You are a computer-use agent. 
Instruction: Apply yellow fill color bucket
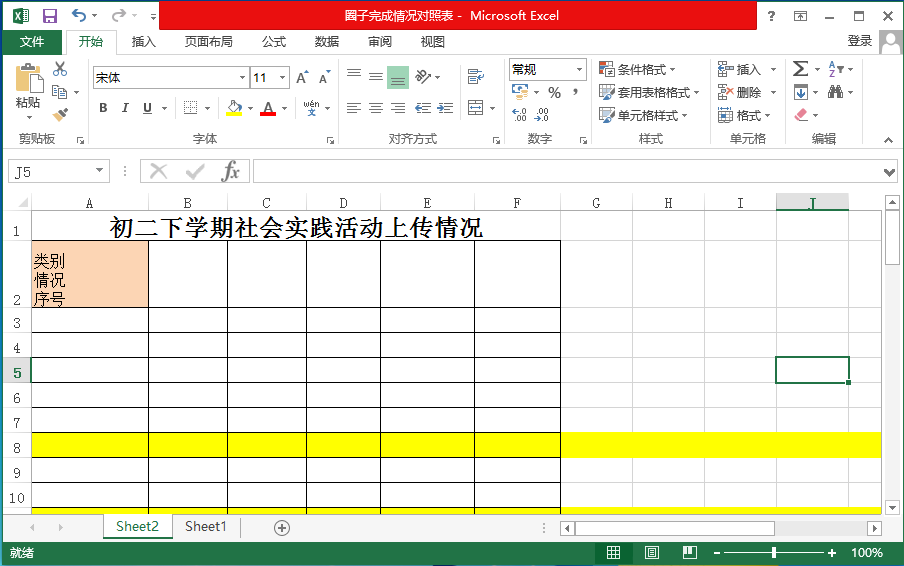[x=234, y=108]
